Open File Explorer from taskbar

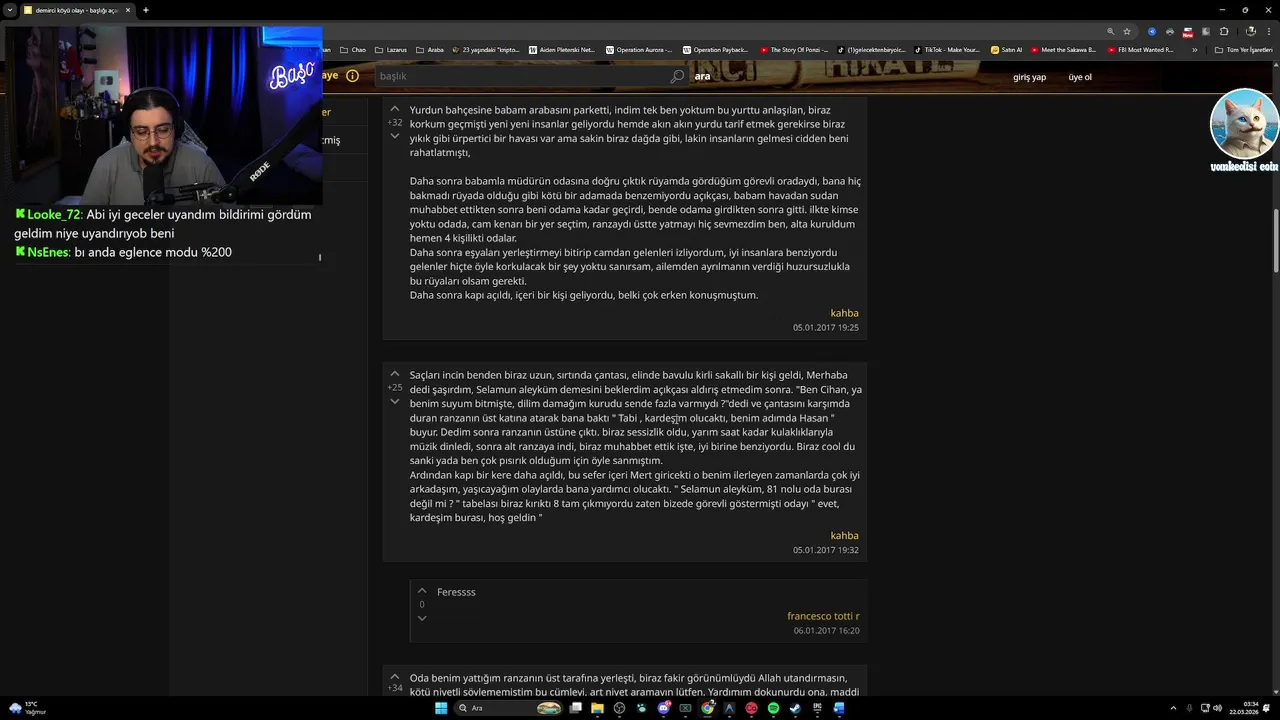[597, 708]
